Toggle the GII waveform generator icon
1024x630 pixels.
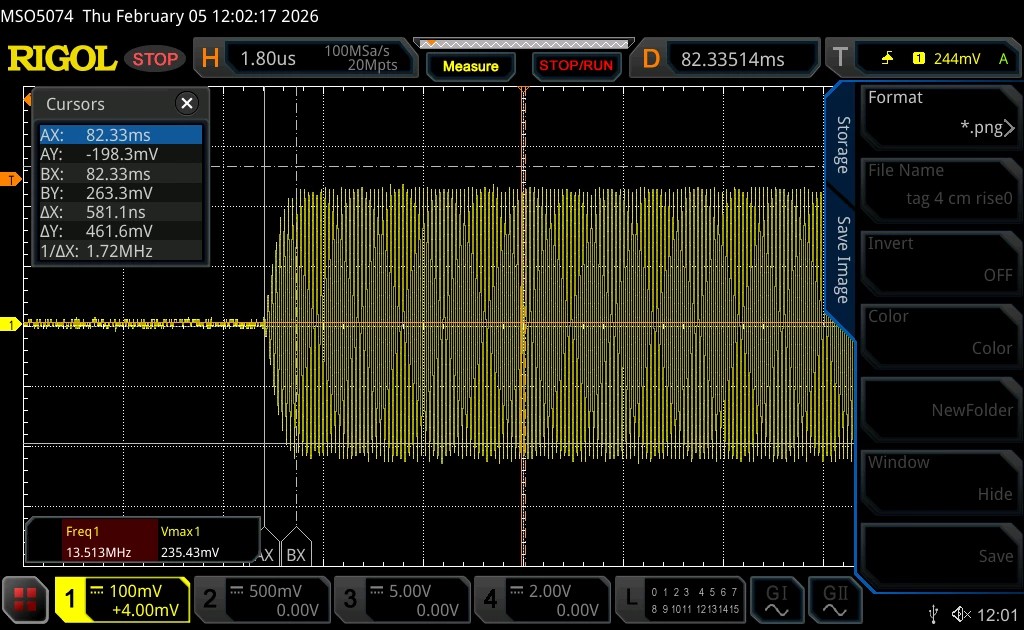click(x=835, y=600)
